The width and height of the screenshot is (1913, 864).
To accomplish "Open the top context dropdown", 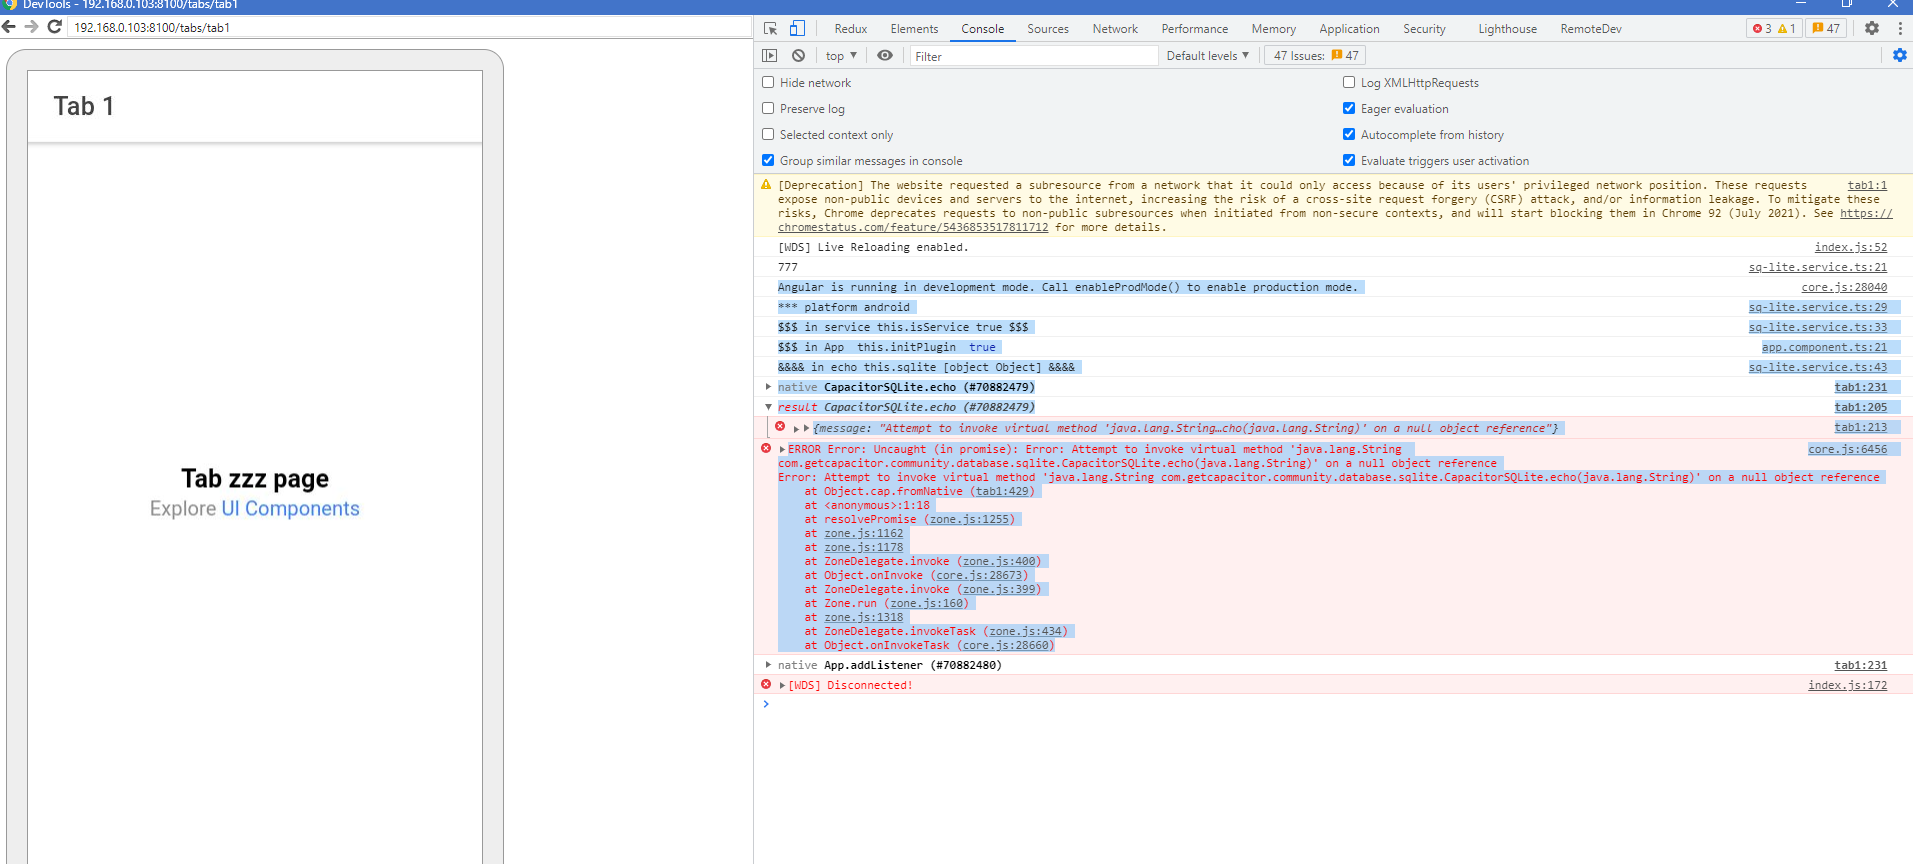I will [x=841, y=56].
